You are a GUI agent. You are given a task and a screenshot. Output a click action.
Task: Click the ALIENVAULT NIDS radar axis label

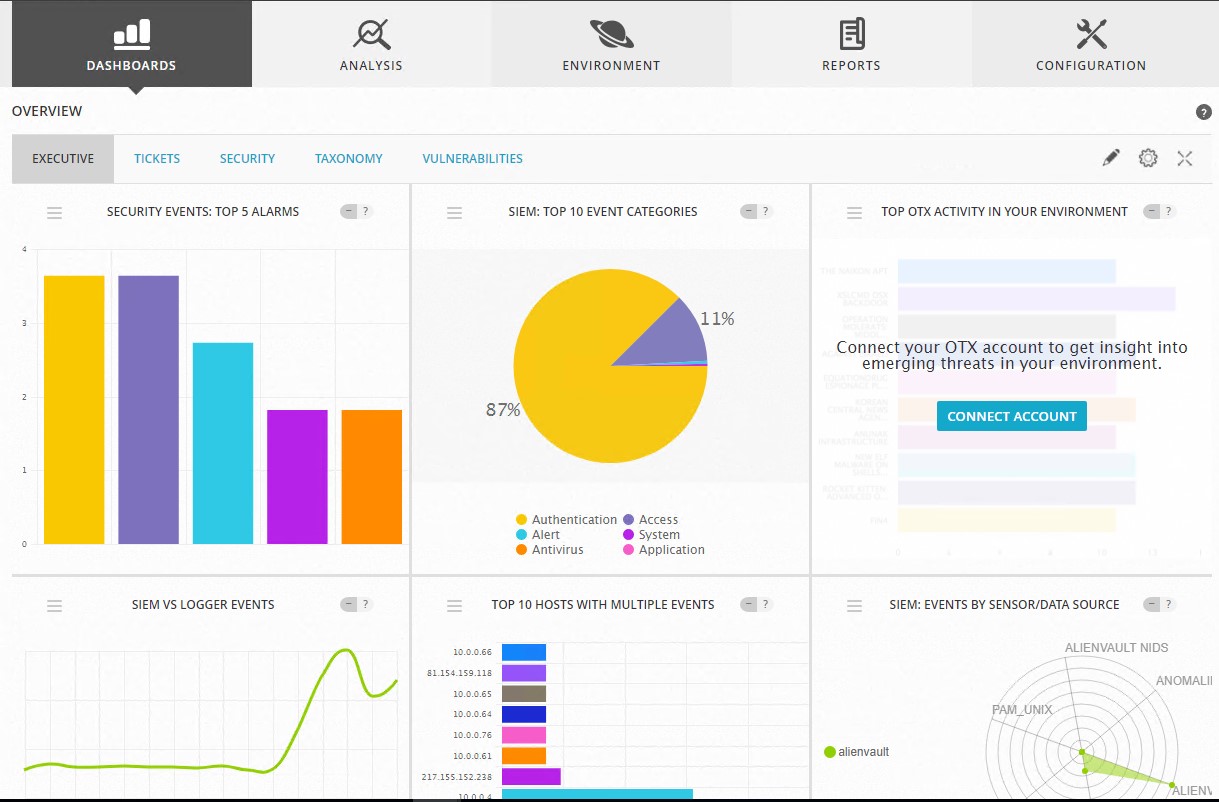(1116, 648)
